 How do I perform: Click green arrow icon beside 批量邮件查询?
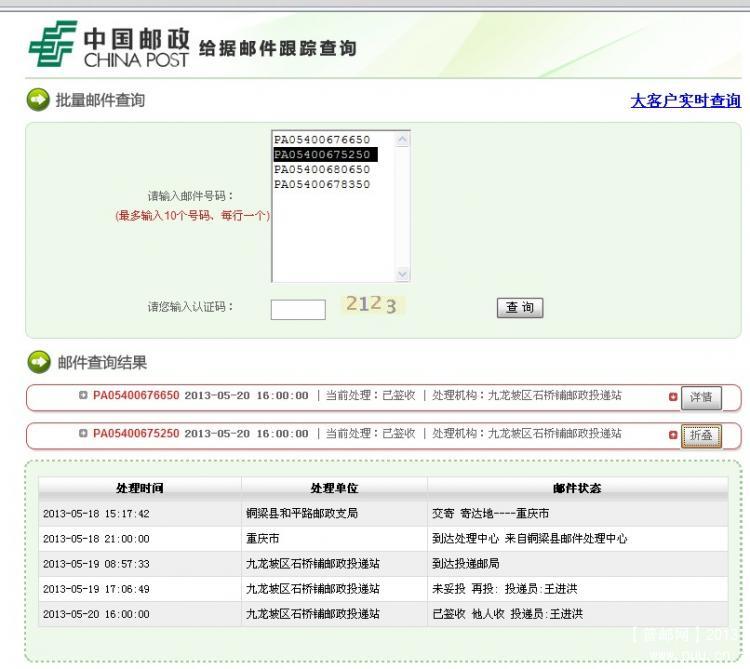[x=38, y=100]
